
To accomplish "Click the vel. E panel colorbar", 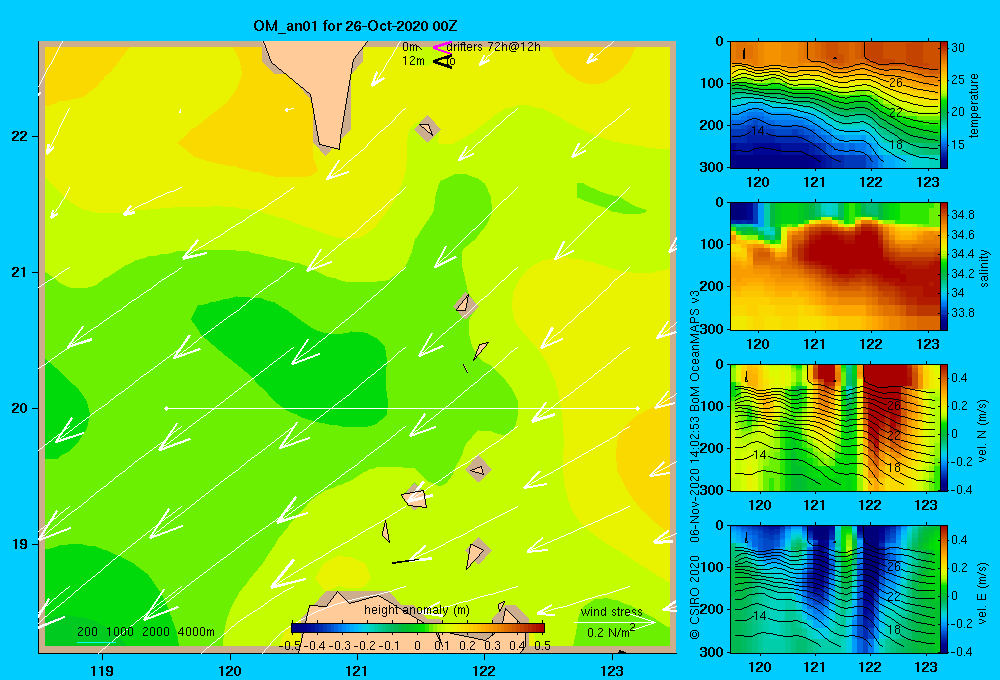I will pos(944,589).
